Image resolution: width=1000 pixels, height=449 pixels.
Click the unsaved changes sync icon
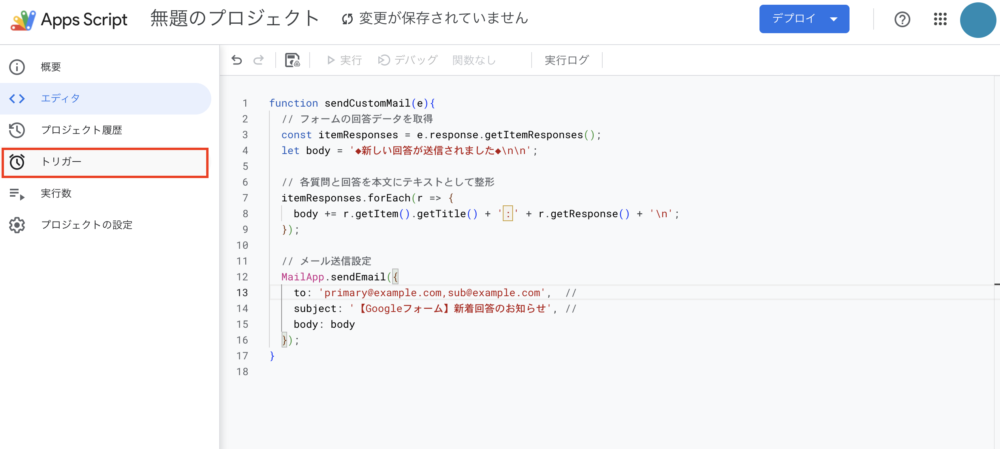click(x=348, y=19)
